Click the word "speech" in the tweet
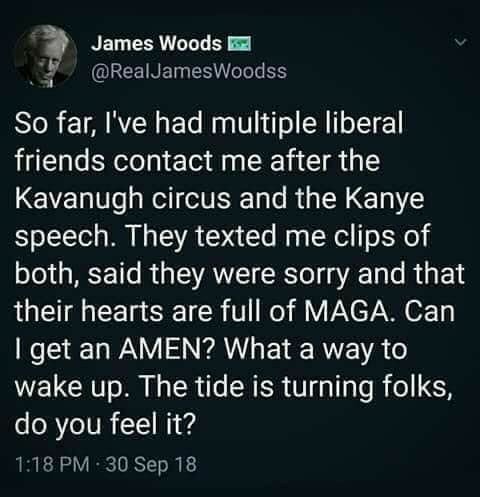 pyautogui.click(x=60, y=236)
